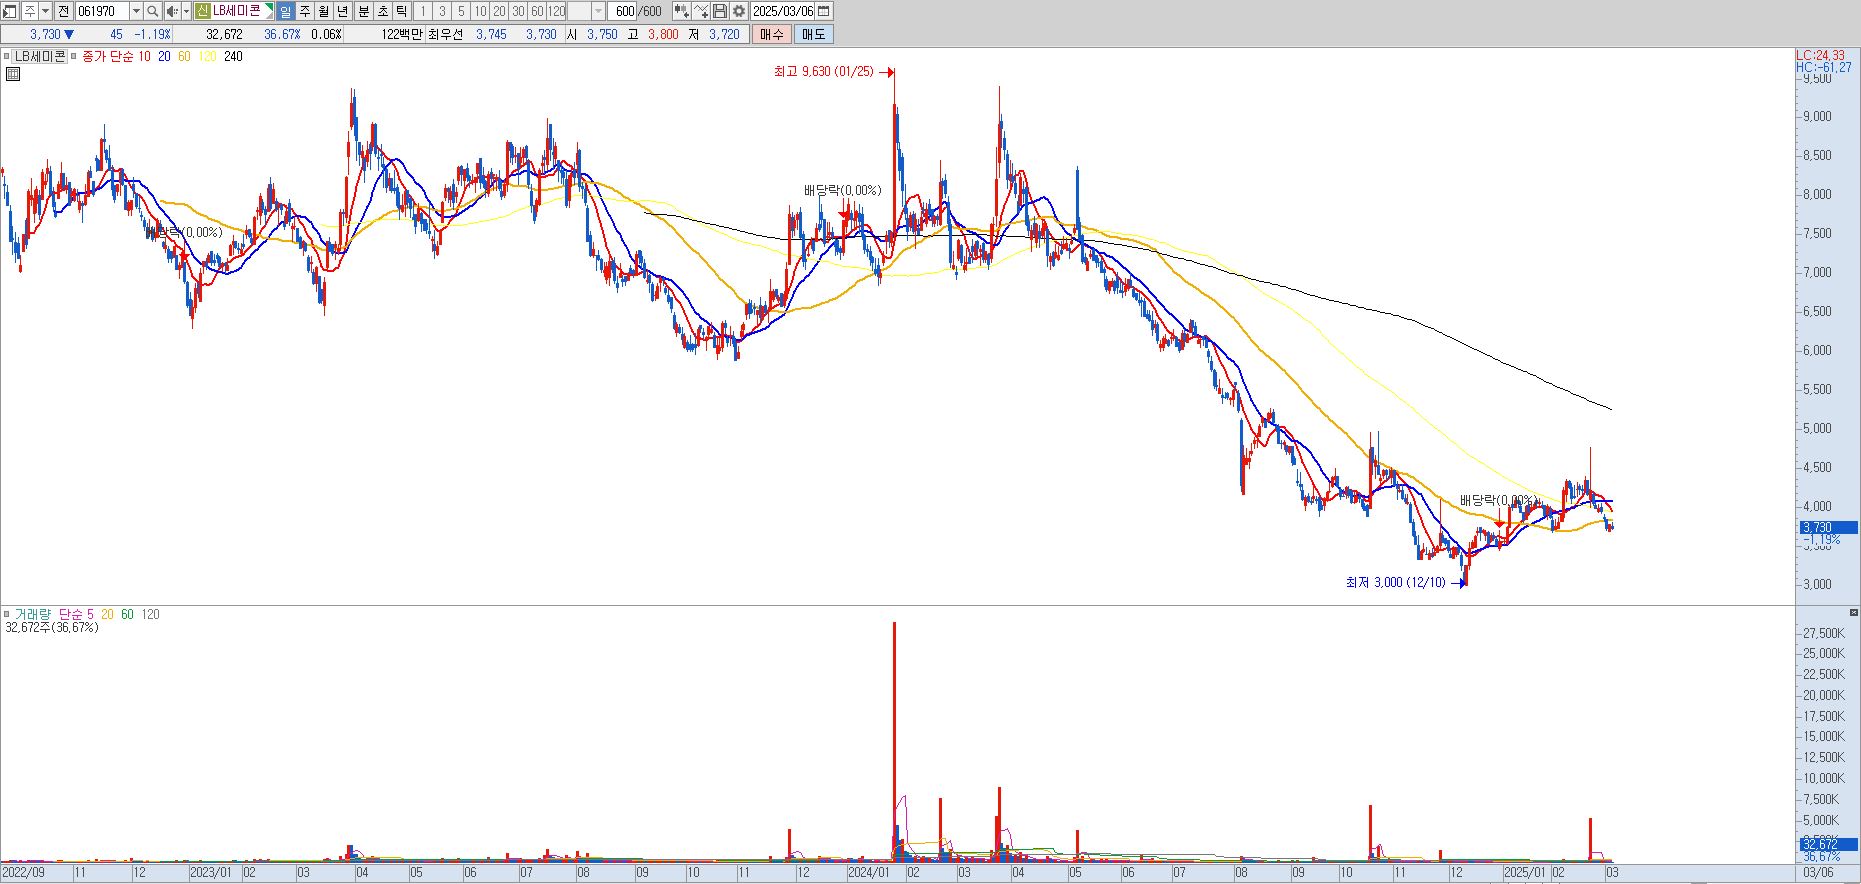This screenshot has height=884, width=1861.
Task: Click the 2025/03/06 date field
Action: coord(783,11)
